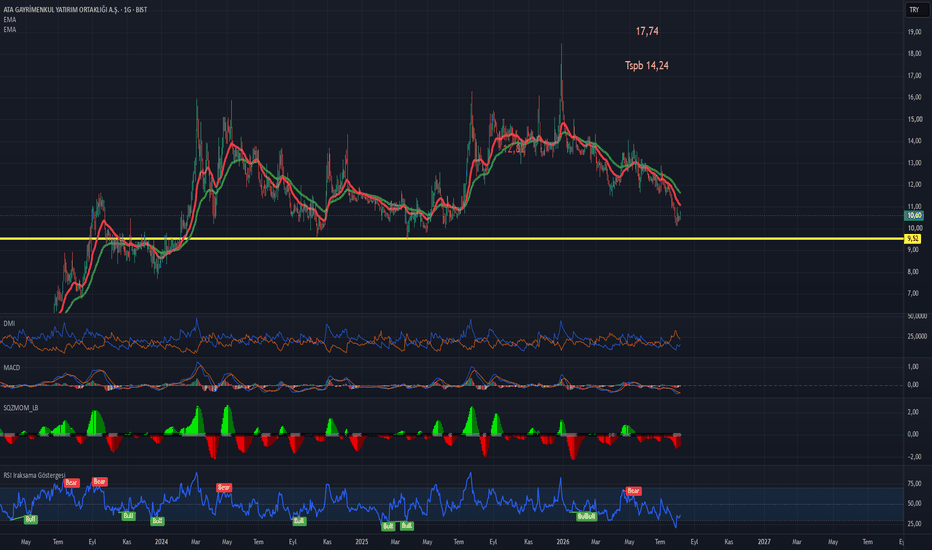Click the 75,00 RSI scale value

pos(914,483)
